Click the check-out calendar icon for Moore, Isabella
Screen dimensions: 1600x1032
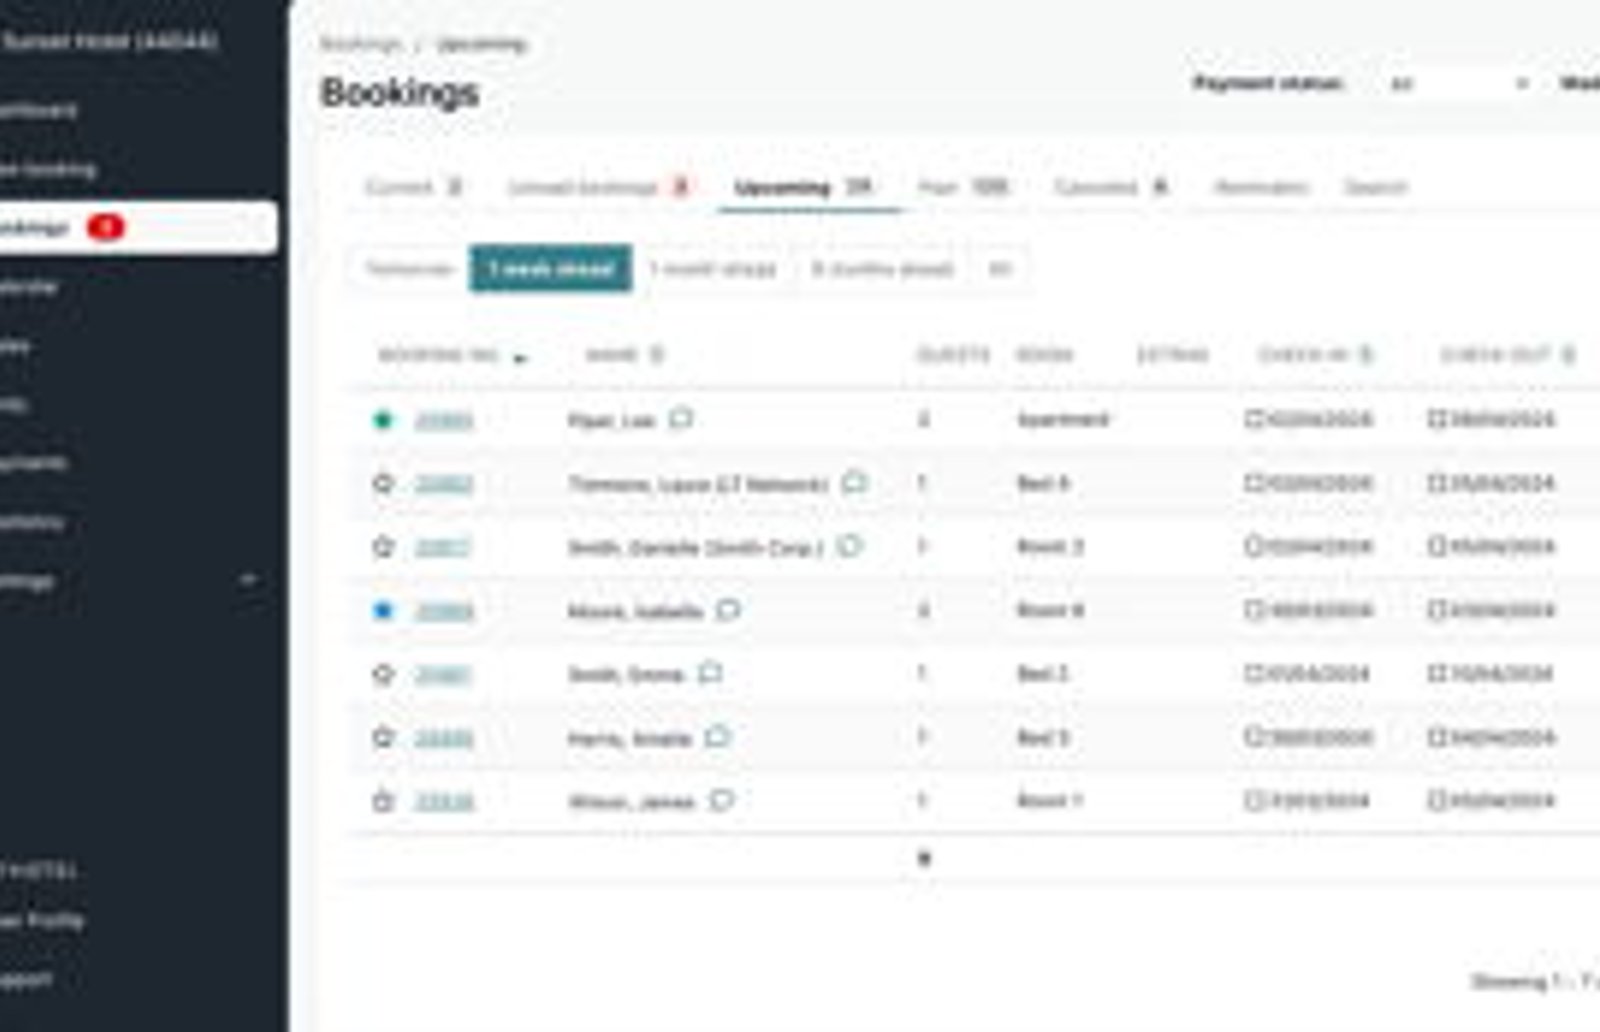pos(1437,610)
